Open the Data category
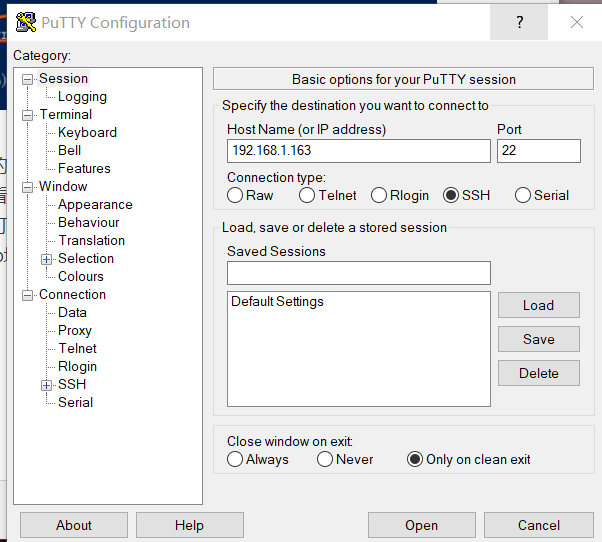Viewport: 602px width, 542px height. pyautogui.click(x=72, y=312)
